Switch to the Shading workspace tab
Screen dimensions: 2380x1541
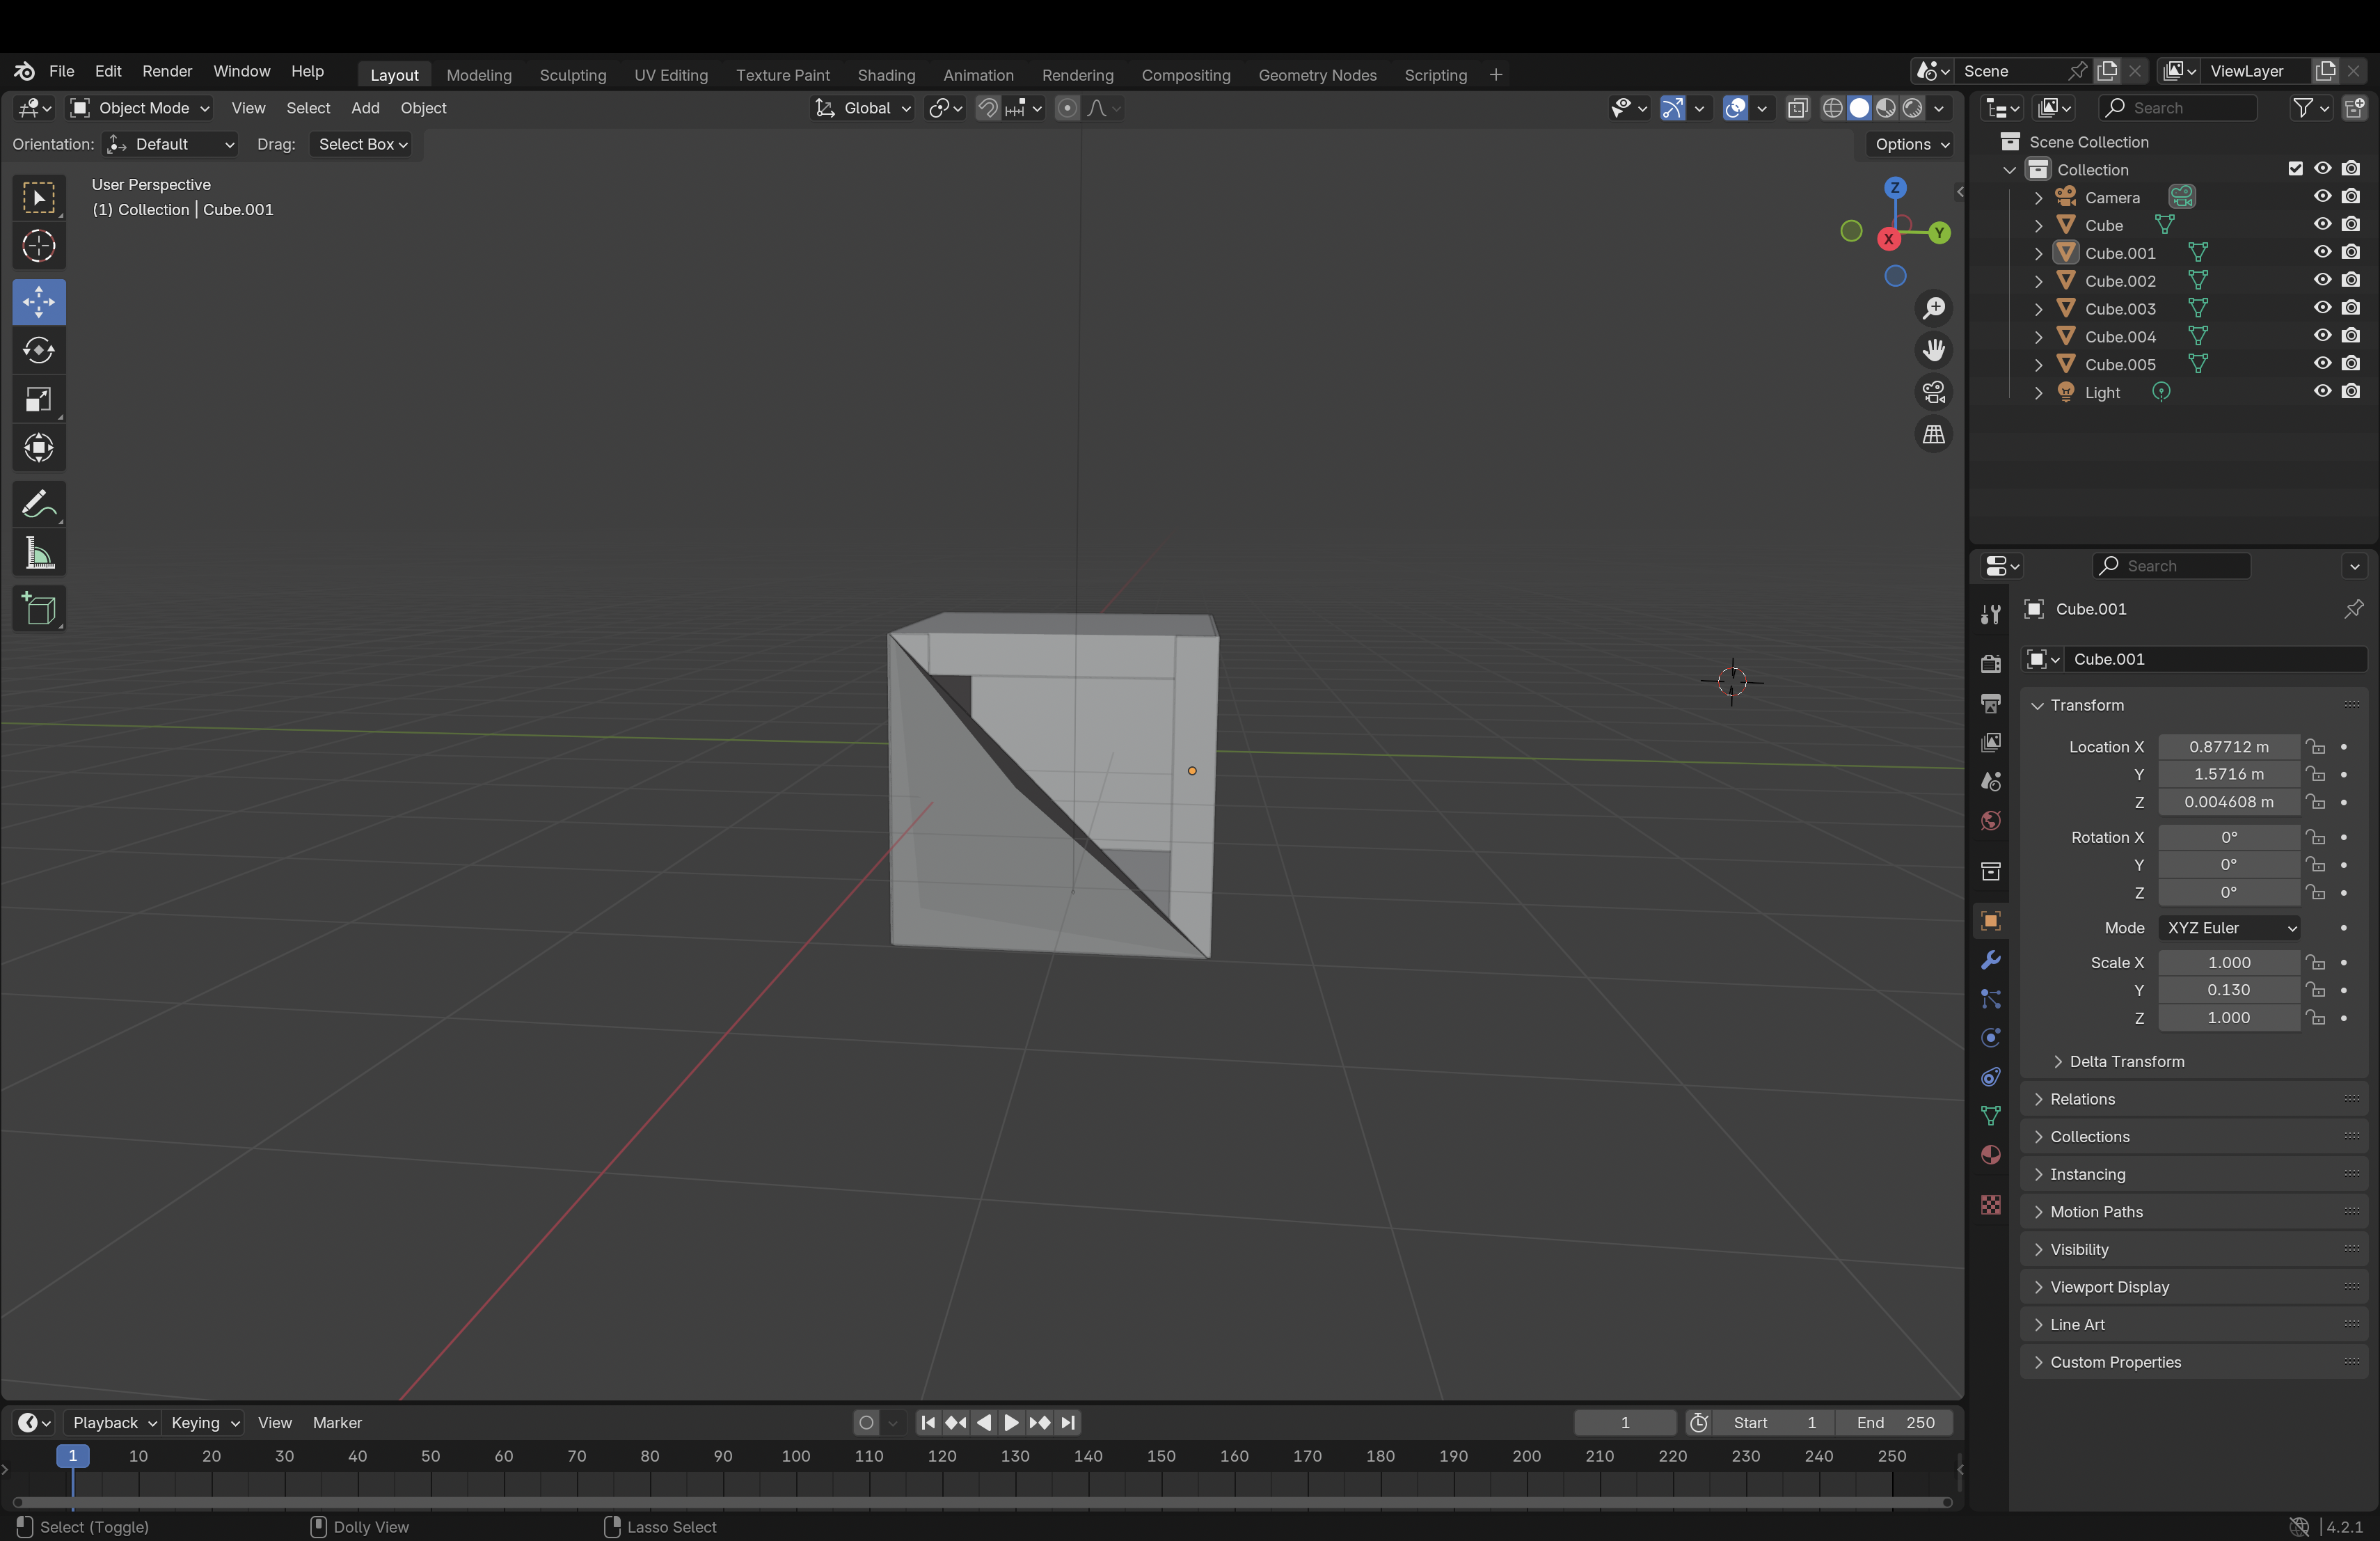[886, 75]
